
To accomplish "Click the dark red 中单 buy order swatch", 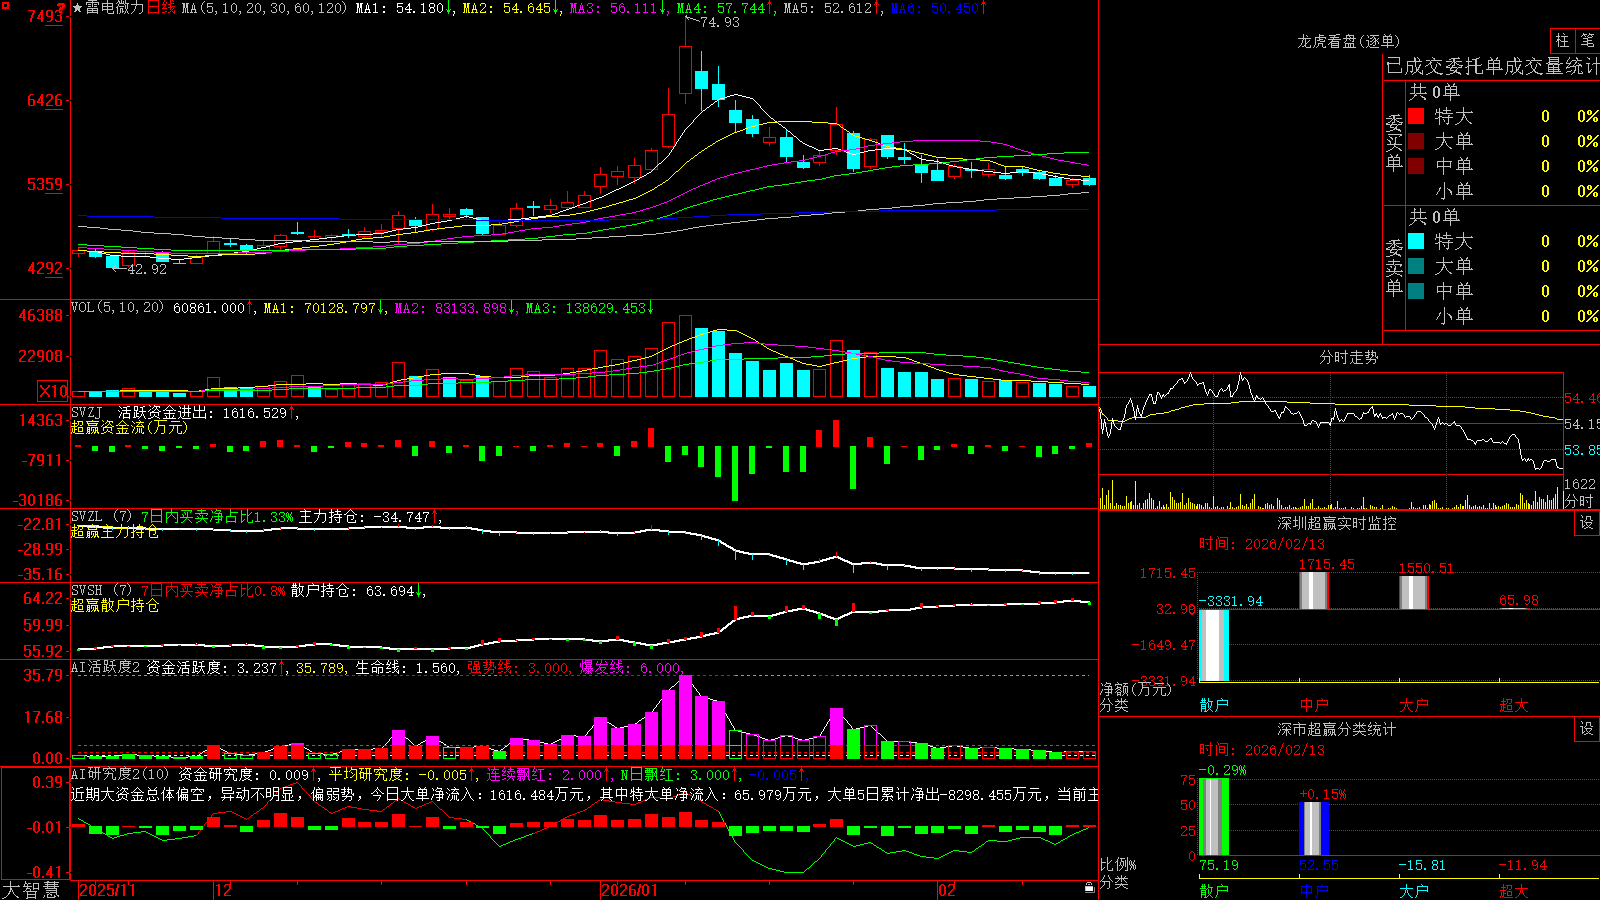I will coord(1416,166).
